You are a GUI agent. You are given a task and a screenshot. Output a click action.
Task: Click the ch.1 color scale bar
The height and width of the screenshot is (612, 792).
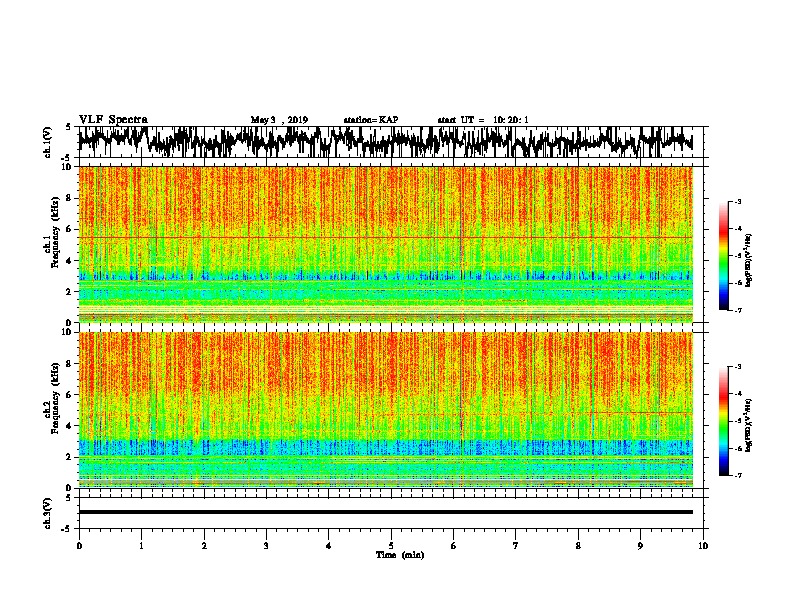point(723,256)
